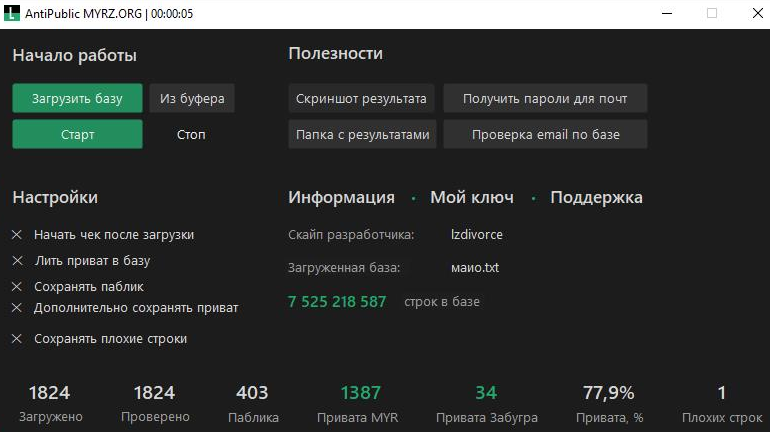Screen dimensions: 770x432
Task: Click the 1824 Загружено counter
Action: tap(50, 393)
